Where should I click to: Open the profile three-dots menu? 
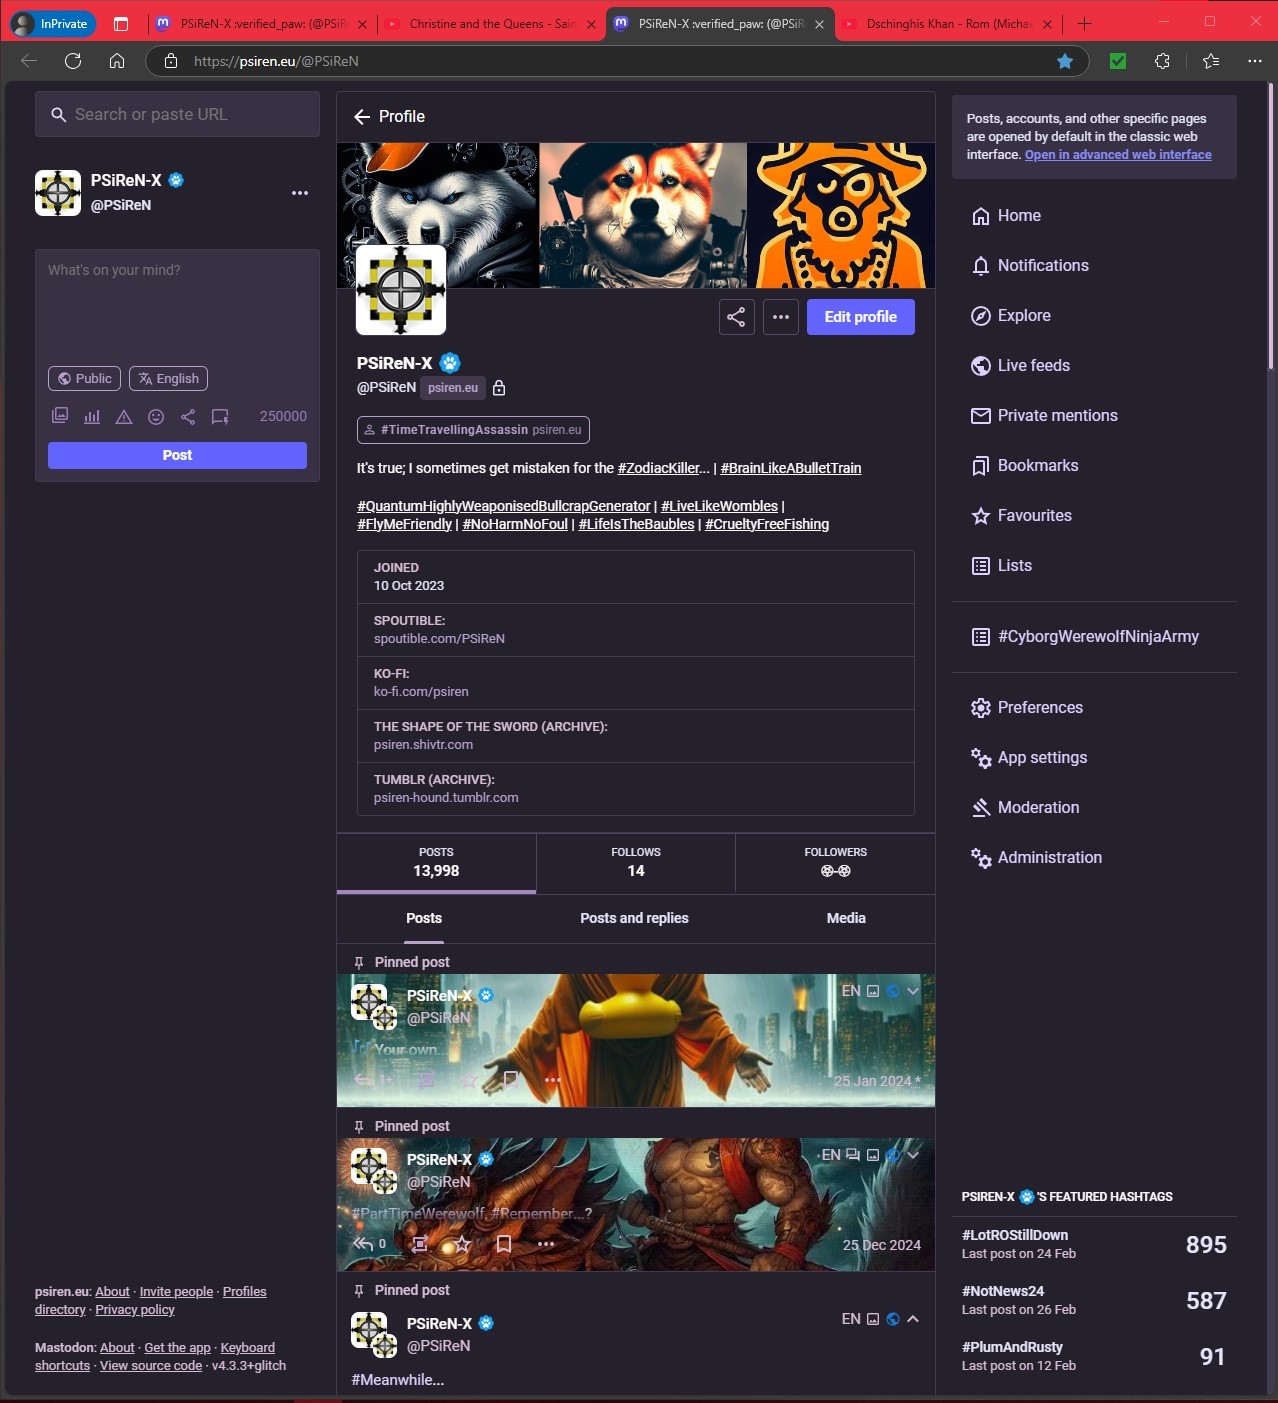click(x=781, y=317)
